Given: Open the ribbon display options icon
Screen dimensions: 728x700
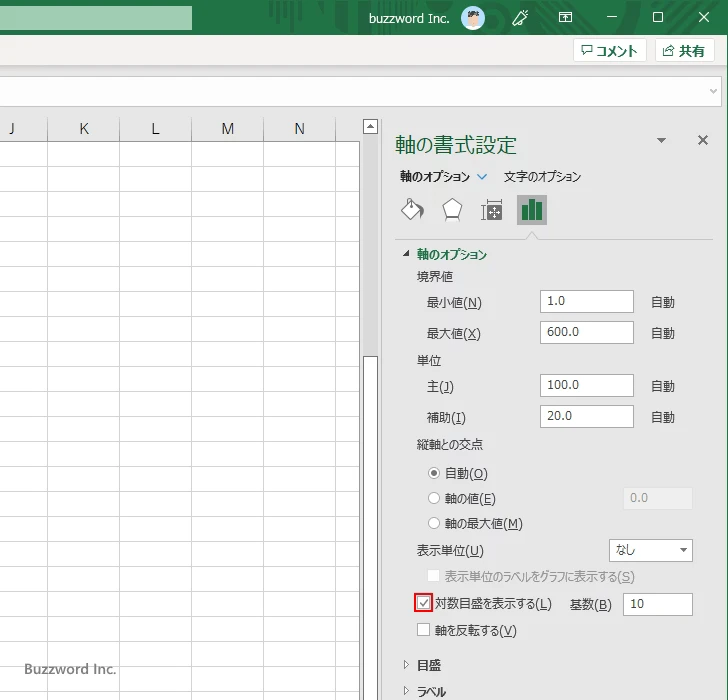Looking at the screenshot, I should click(565, 18).
